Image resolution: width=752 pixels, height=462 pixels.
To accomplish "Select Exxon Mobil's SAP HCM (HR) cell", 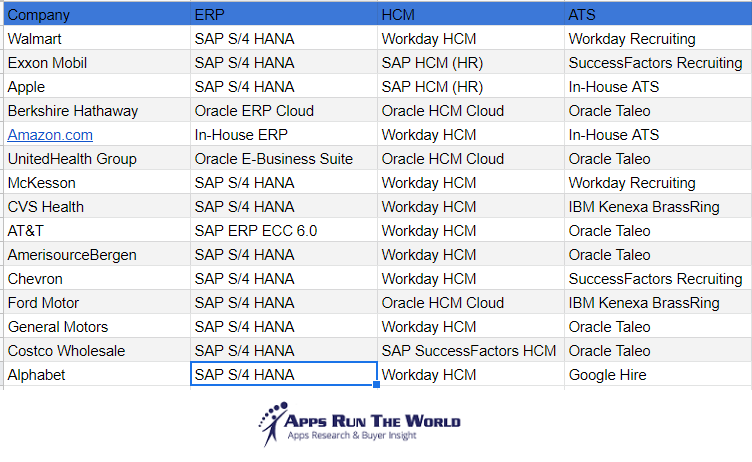I will point(471,62).
